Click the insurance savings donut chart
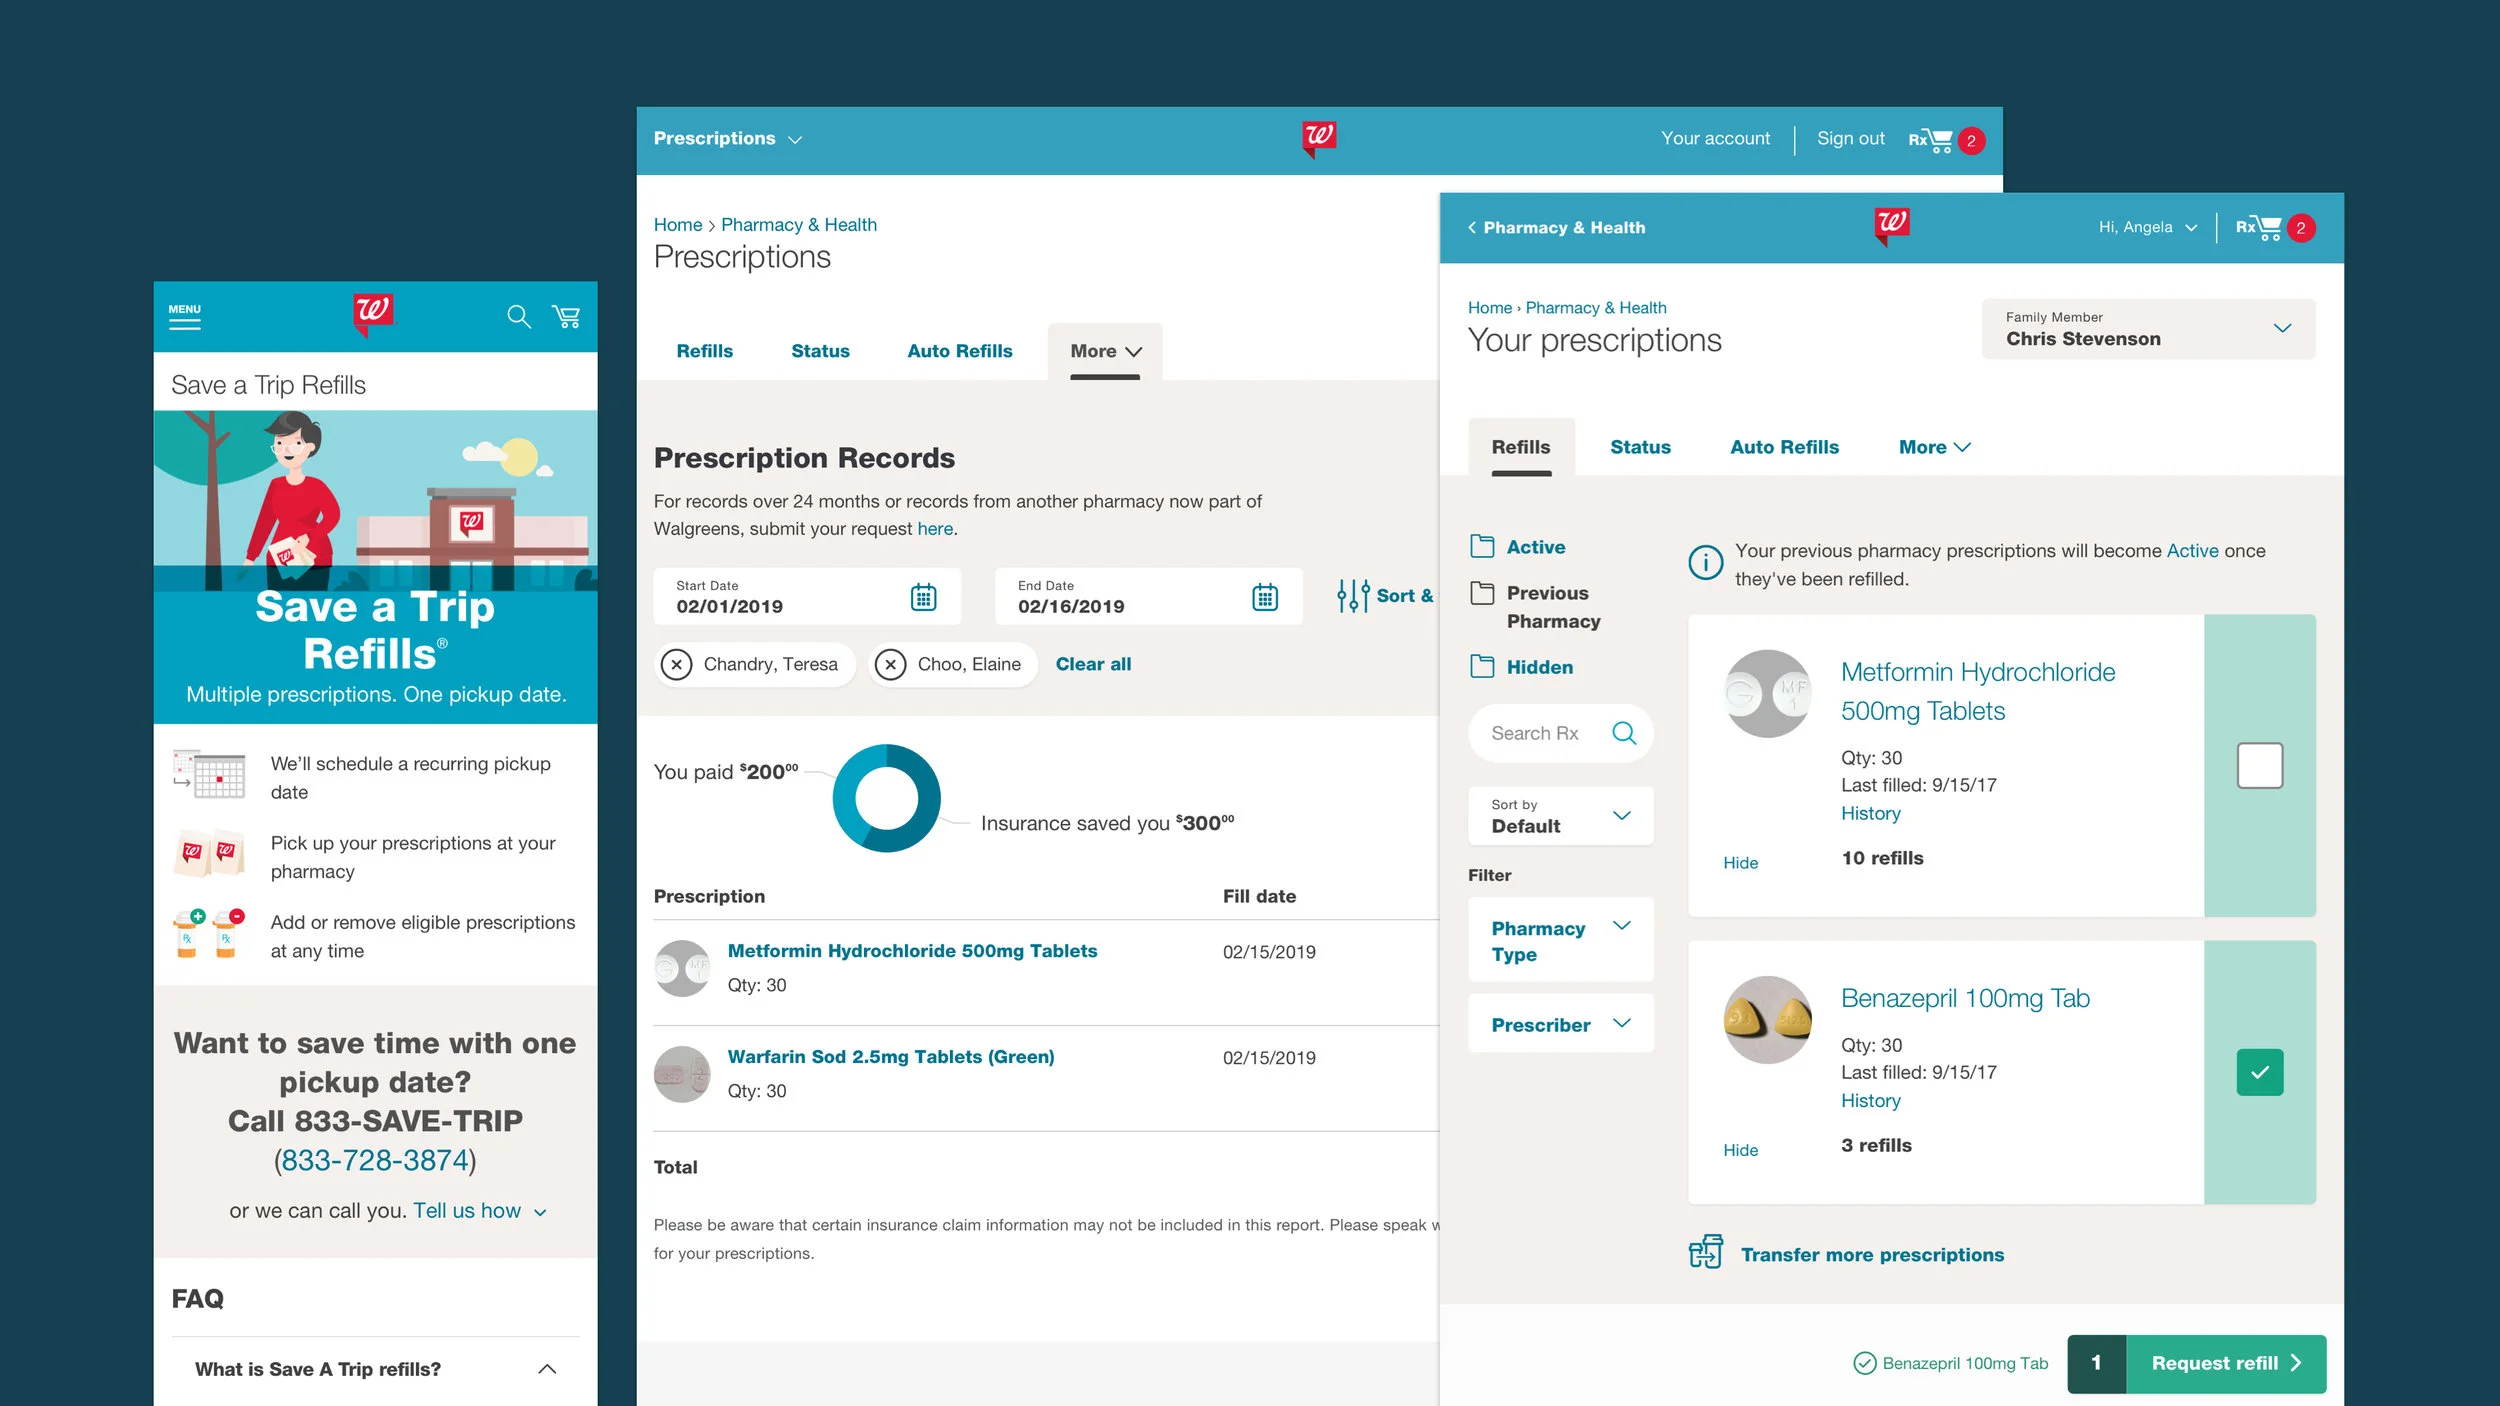 (886, 798)
